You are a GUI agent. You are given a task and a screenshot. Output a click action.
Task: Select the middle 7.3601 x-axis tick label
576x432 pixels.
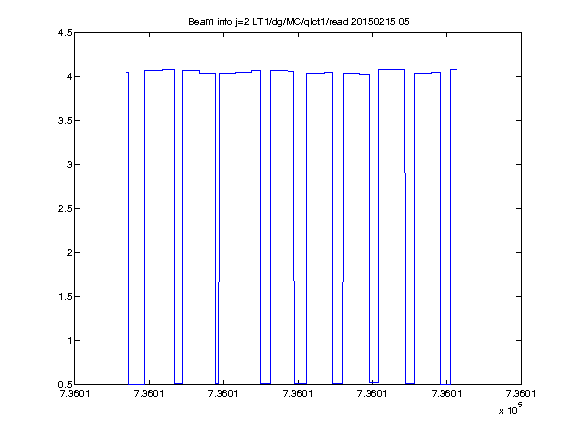(298, 394)
